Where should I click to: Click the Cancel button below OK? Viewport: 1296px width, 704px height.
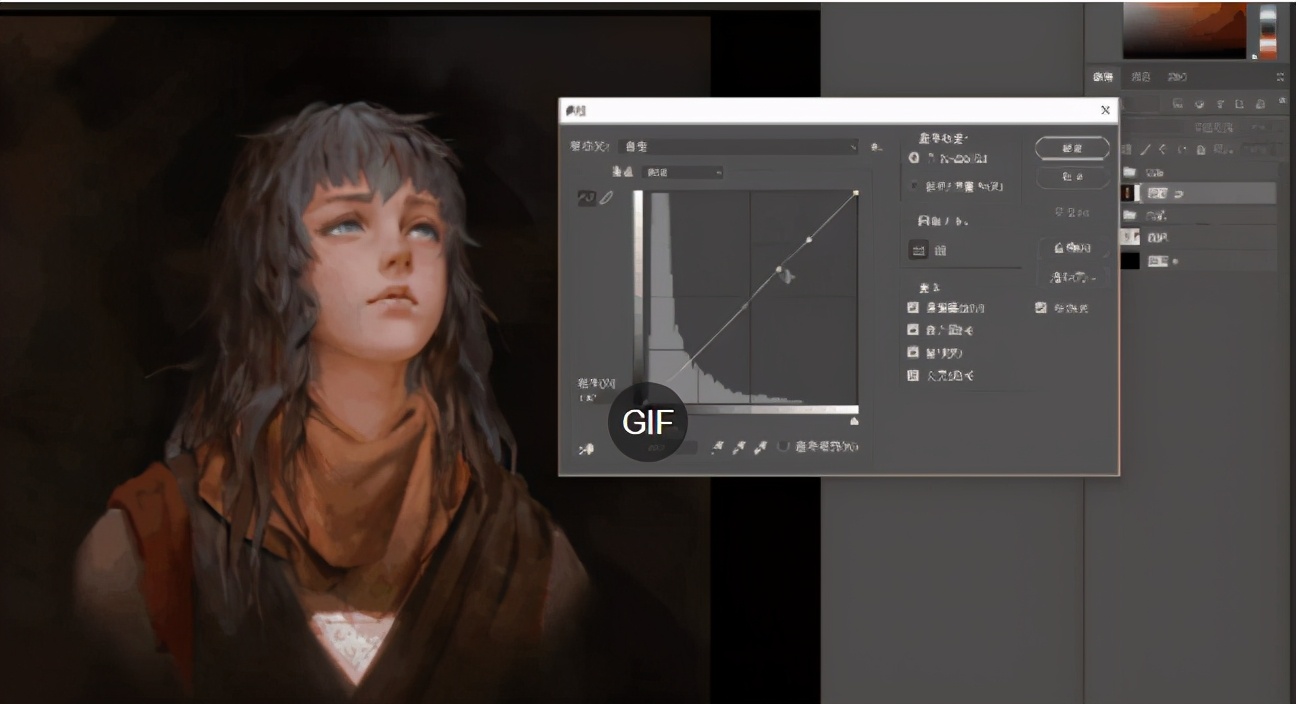1072,177
